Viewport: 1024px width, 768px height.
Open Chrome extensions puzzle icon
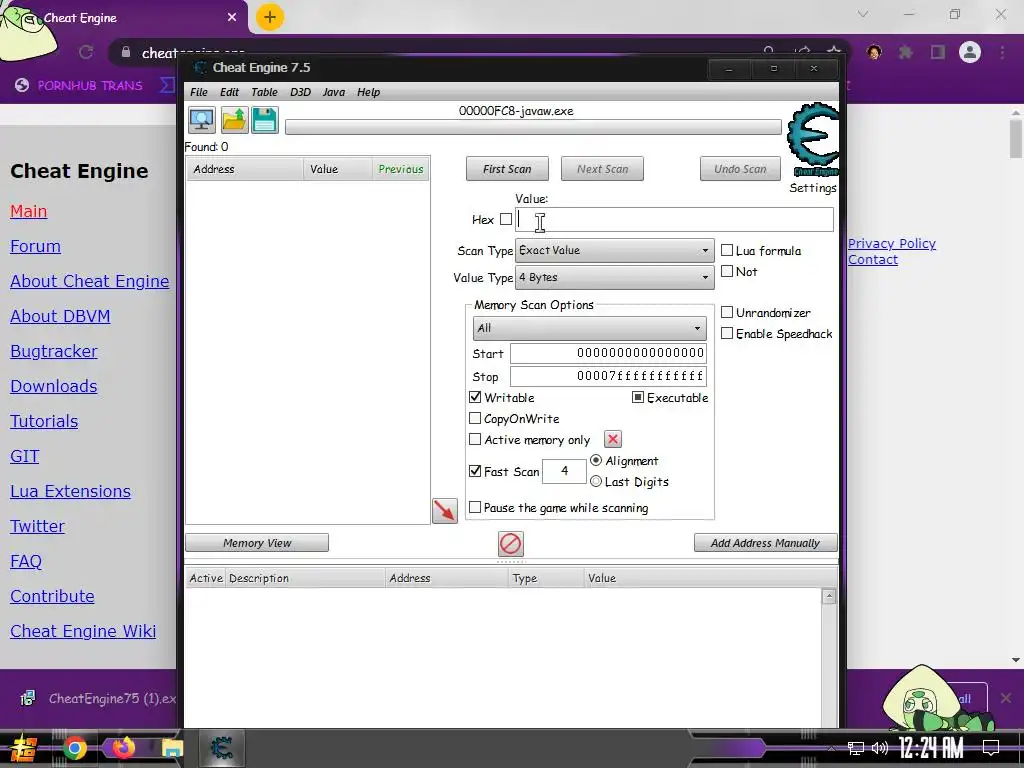[x=906, y=52]
